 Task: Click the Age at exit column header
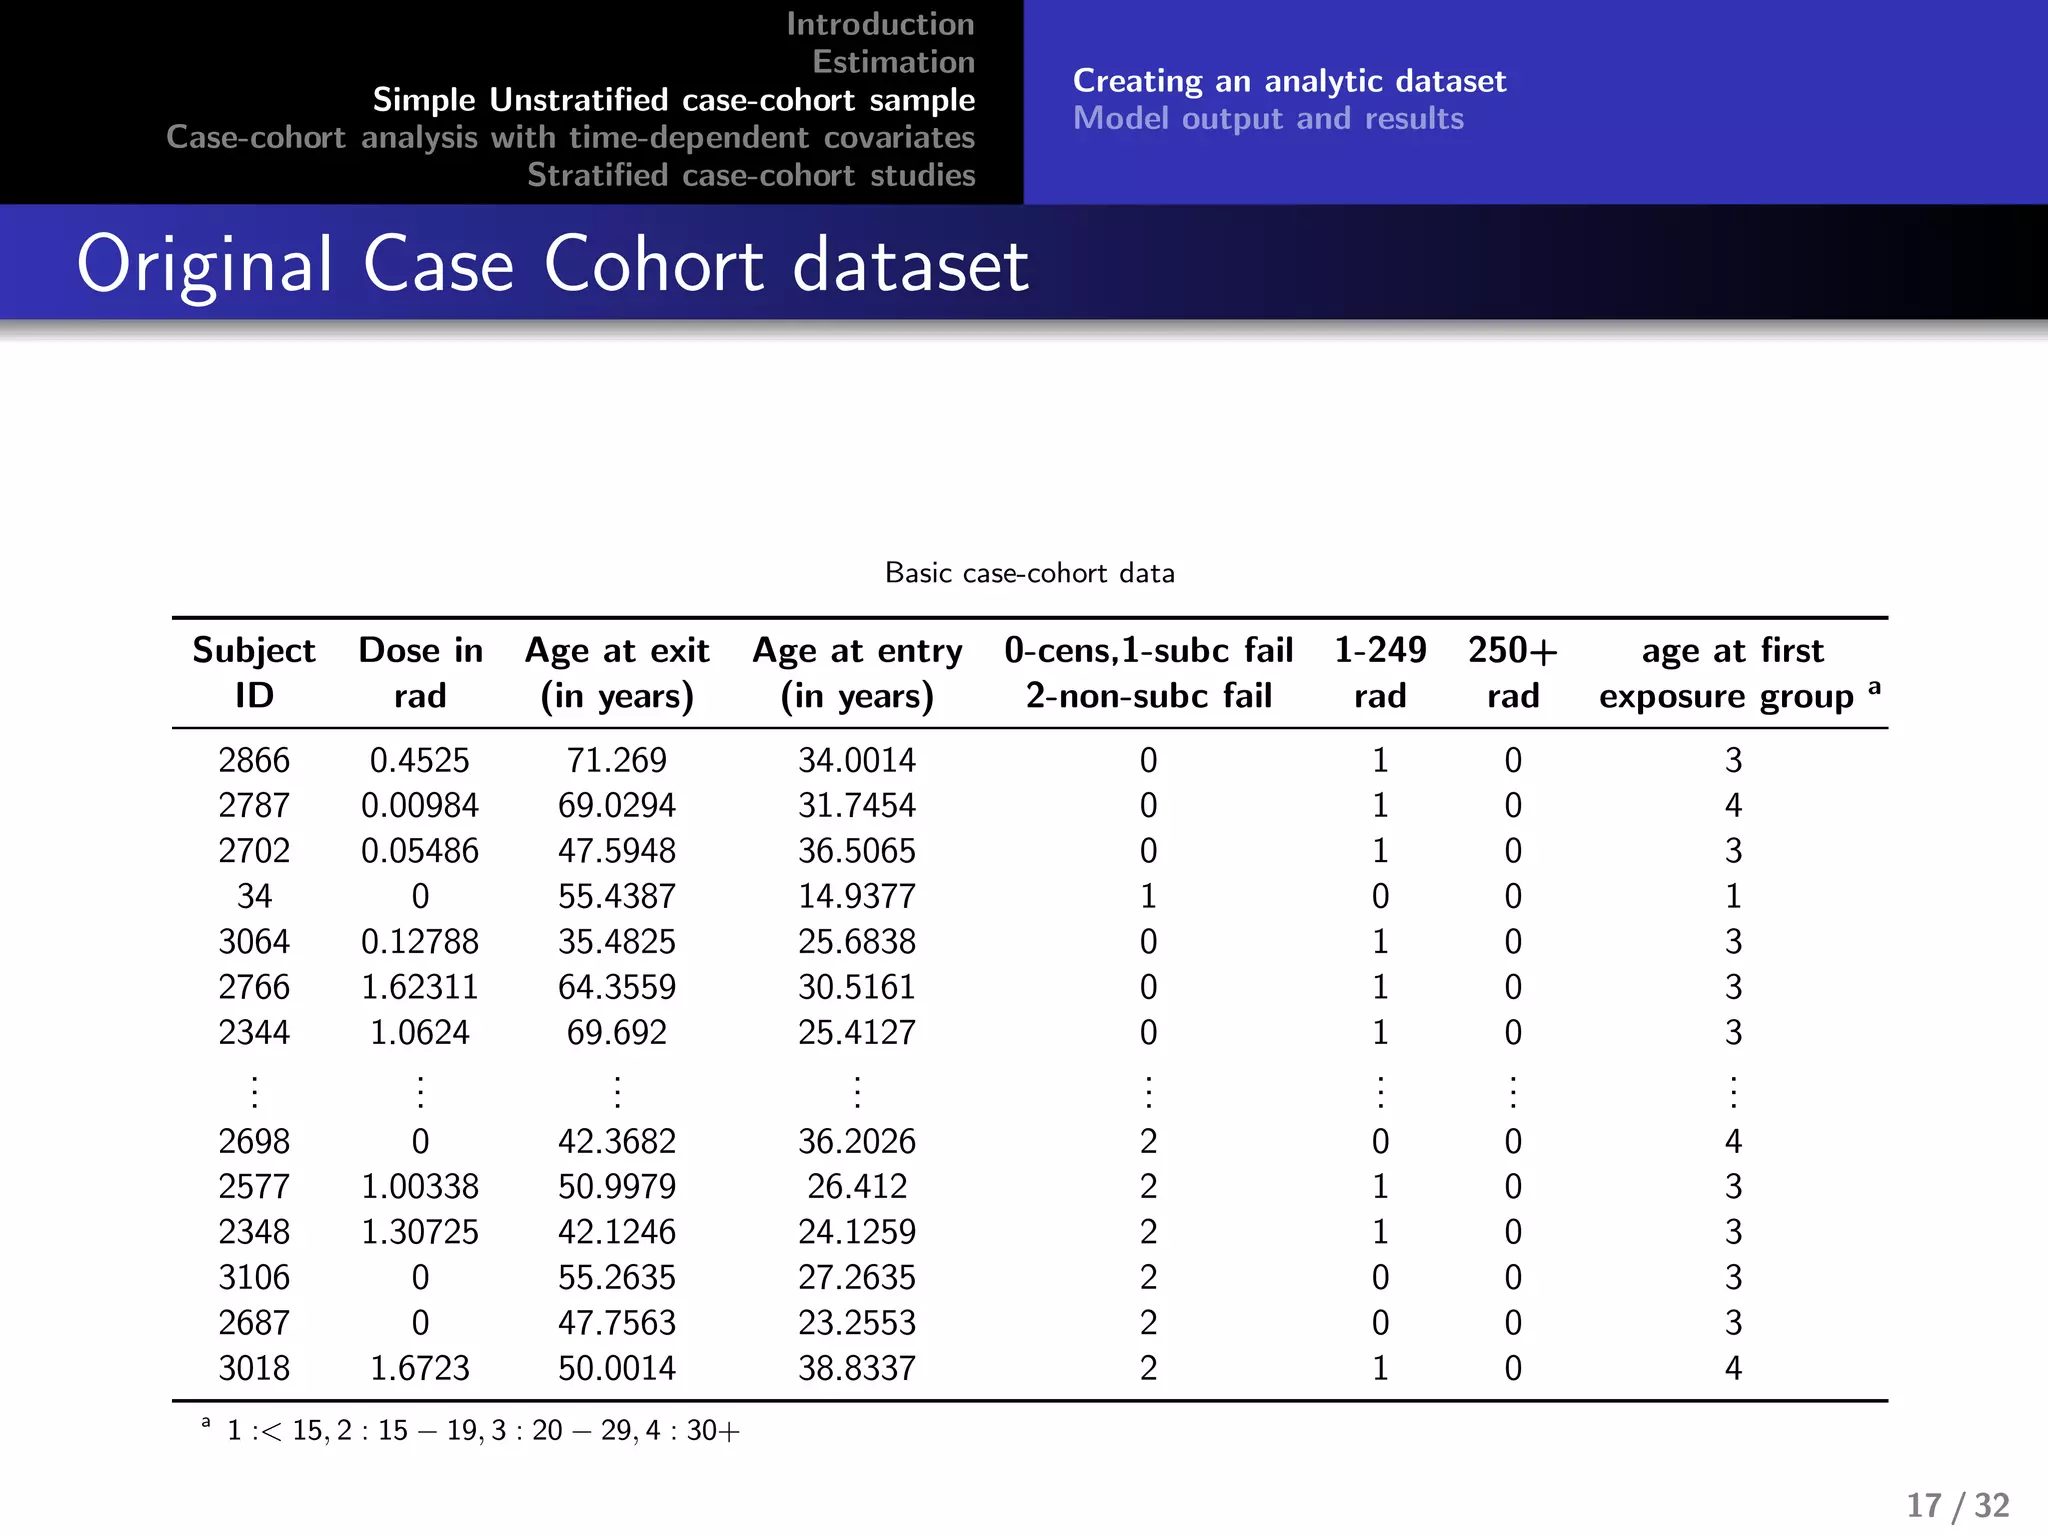(x=617, y=672)
